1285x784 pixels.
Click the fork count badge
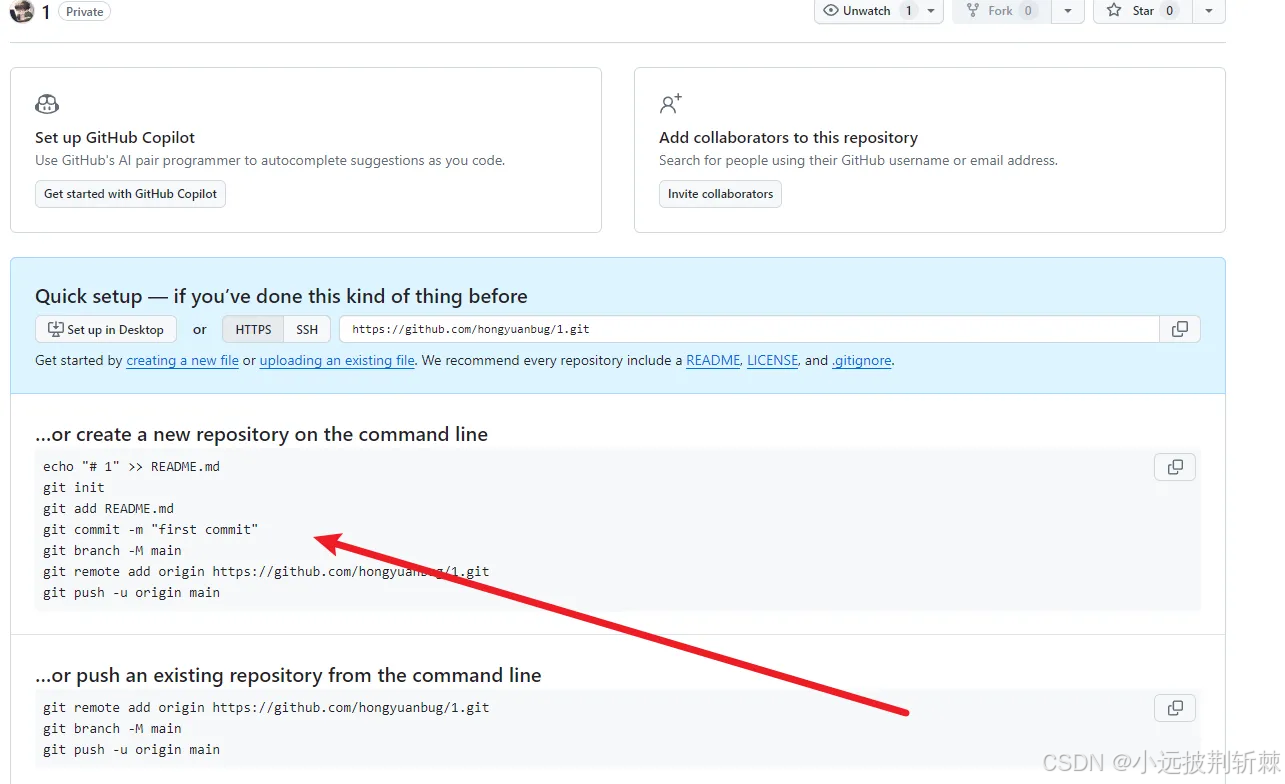(x=1028, y=11)
